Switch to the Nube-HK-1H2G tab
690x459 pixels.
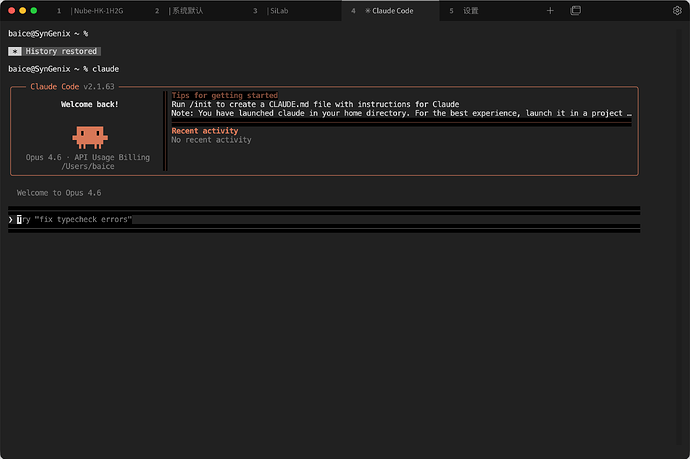[97, 11]
